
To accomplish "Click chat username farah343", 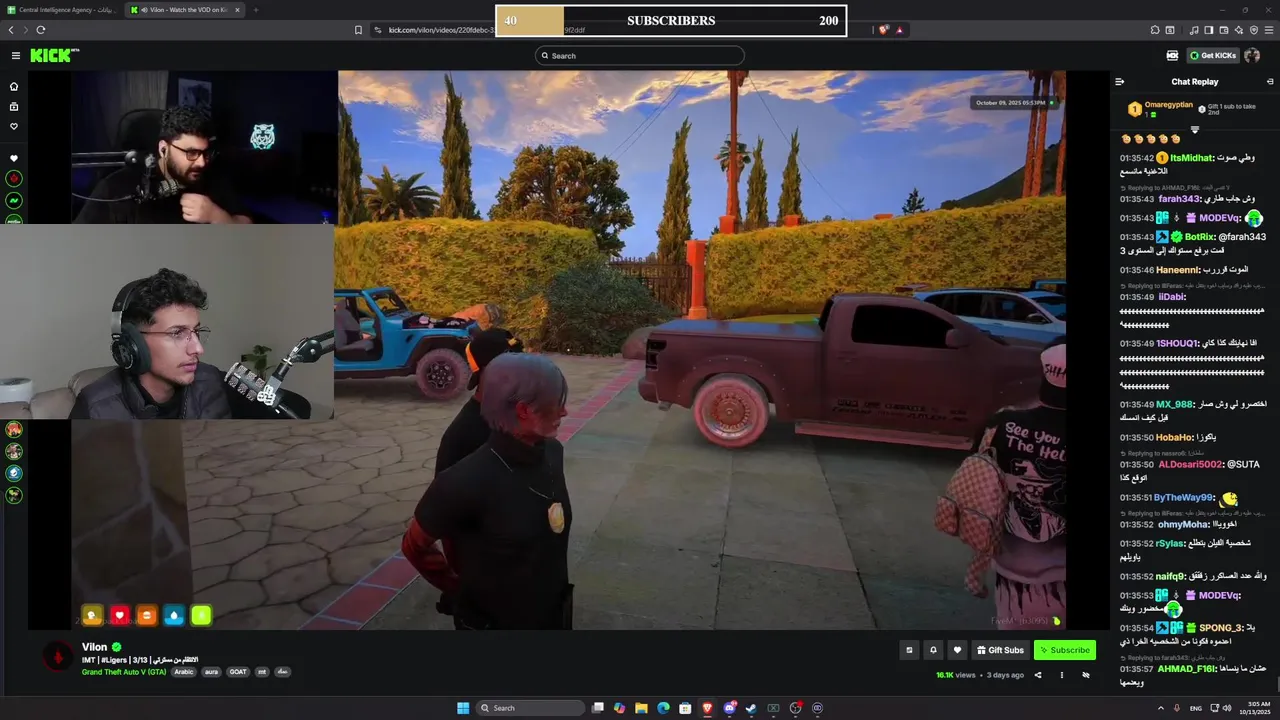I will [1180, 199].
